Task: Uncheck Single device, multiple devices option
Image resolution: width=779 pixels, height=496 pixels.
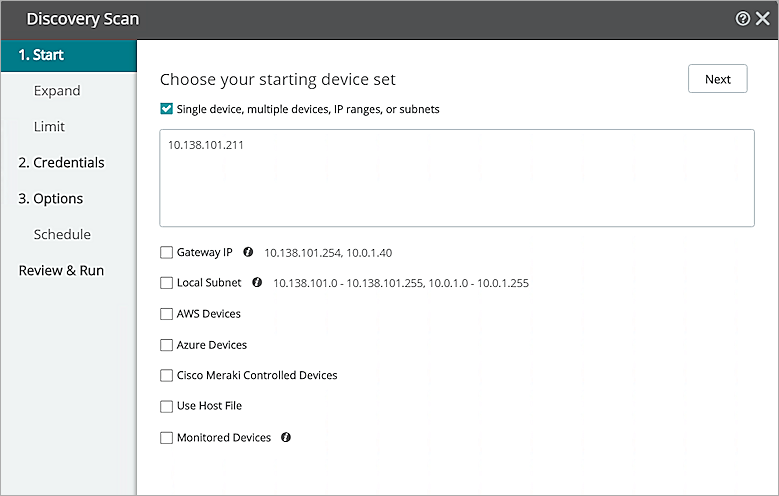Action: click(x=166, y=109)
